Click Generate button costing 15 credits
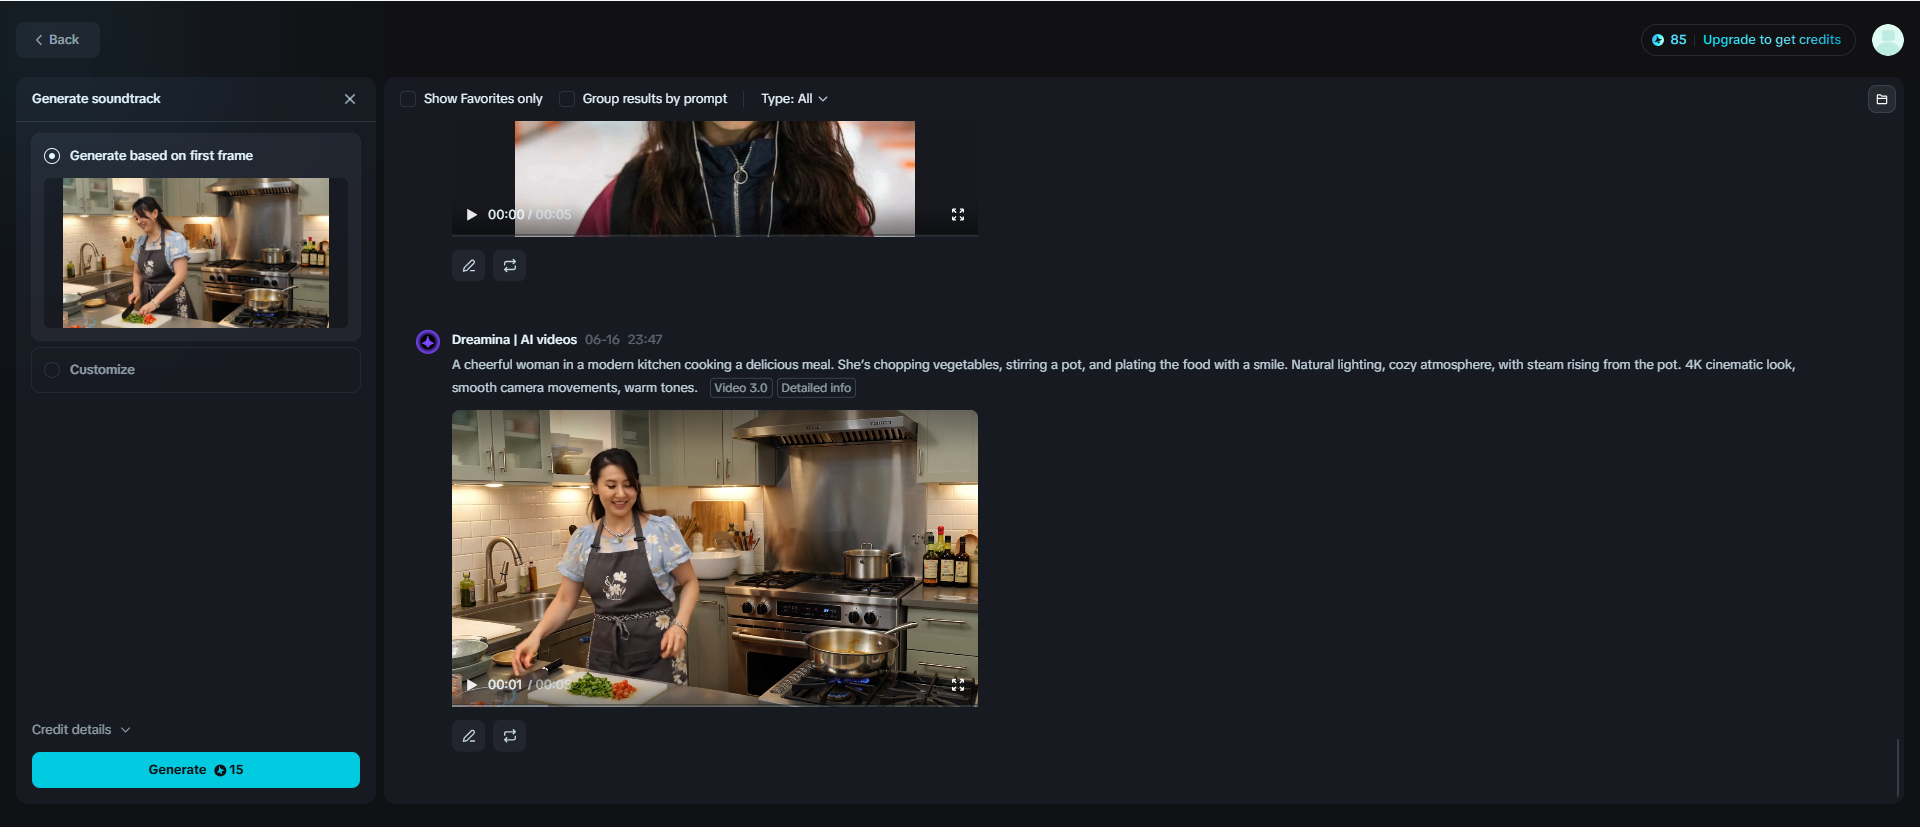1920x827 pixels. pos(196,770)
